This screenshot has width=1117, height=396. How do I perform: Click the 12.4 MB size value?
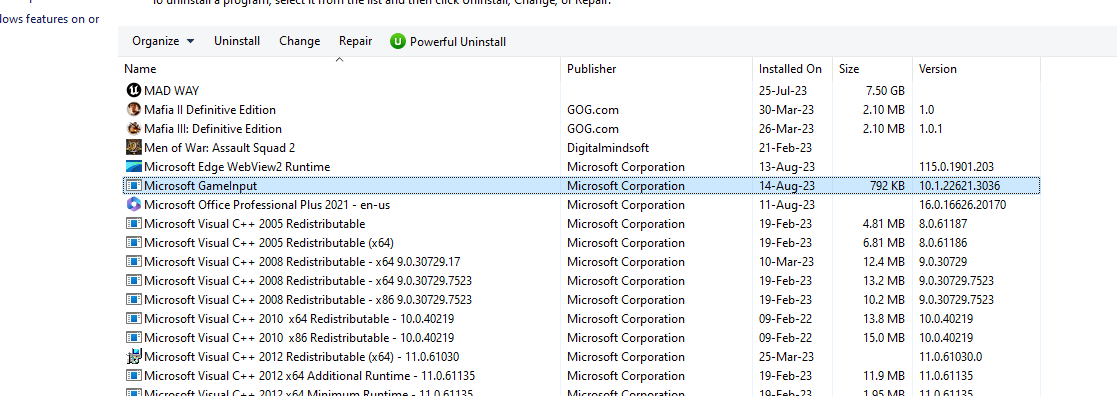pos(883,261)
